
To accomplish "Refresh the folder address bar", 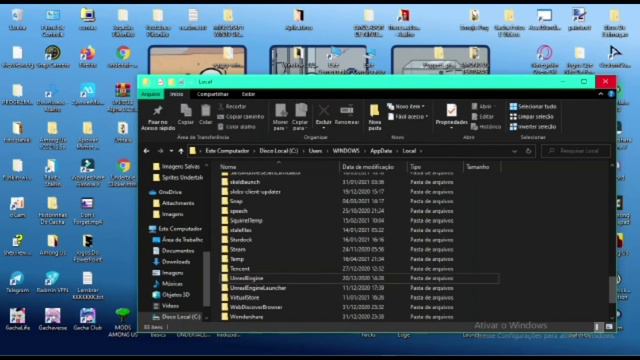I will point(528,151).
